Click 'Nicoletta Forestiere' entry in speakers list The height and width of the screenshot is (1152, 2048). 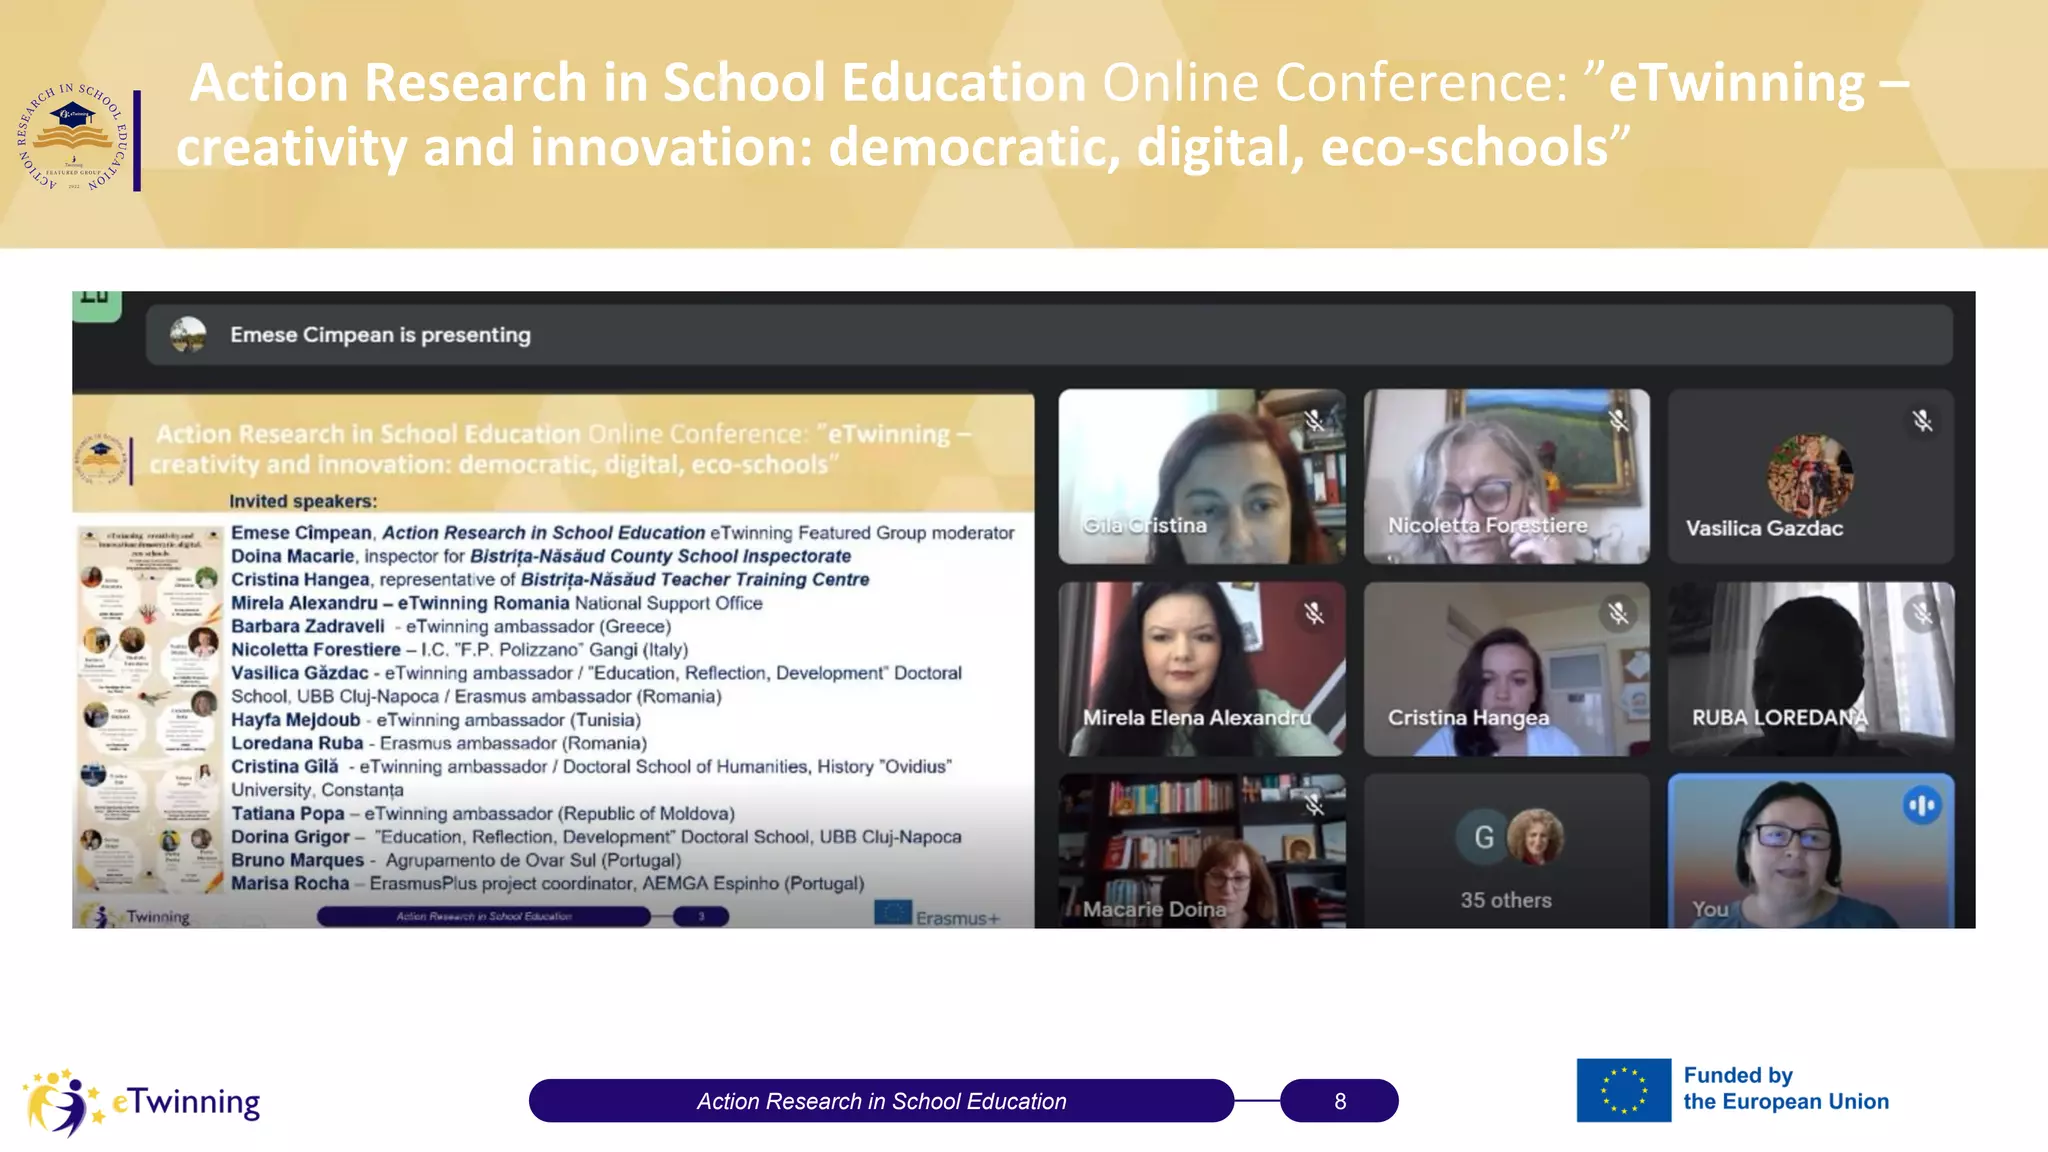[x=460, y=650]
